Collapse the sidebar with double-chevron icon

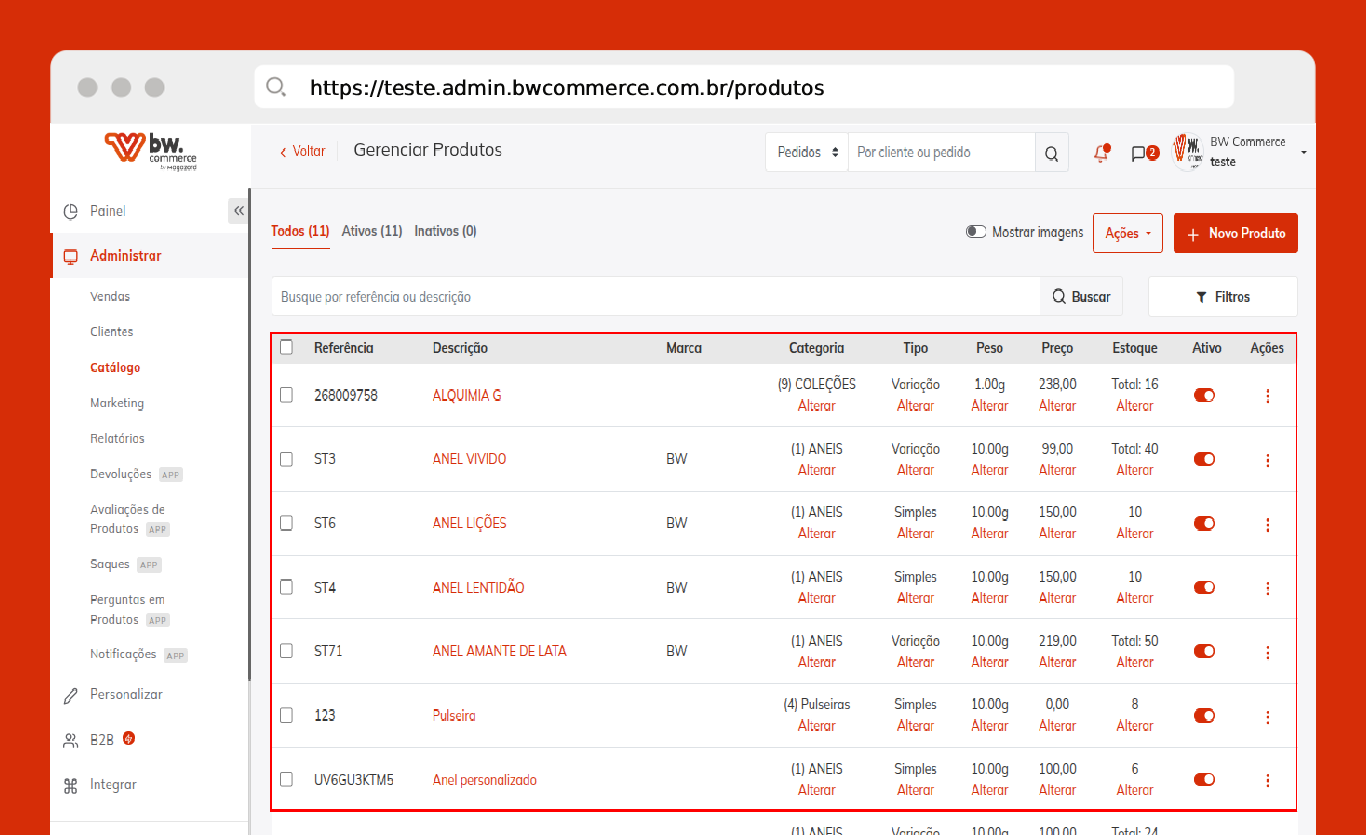click(x=238, y=211)
